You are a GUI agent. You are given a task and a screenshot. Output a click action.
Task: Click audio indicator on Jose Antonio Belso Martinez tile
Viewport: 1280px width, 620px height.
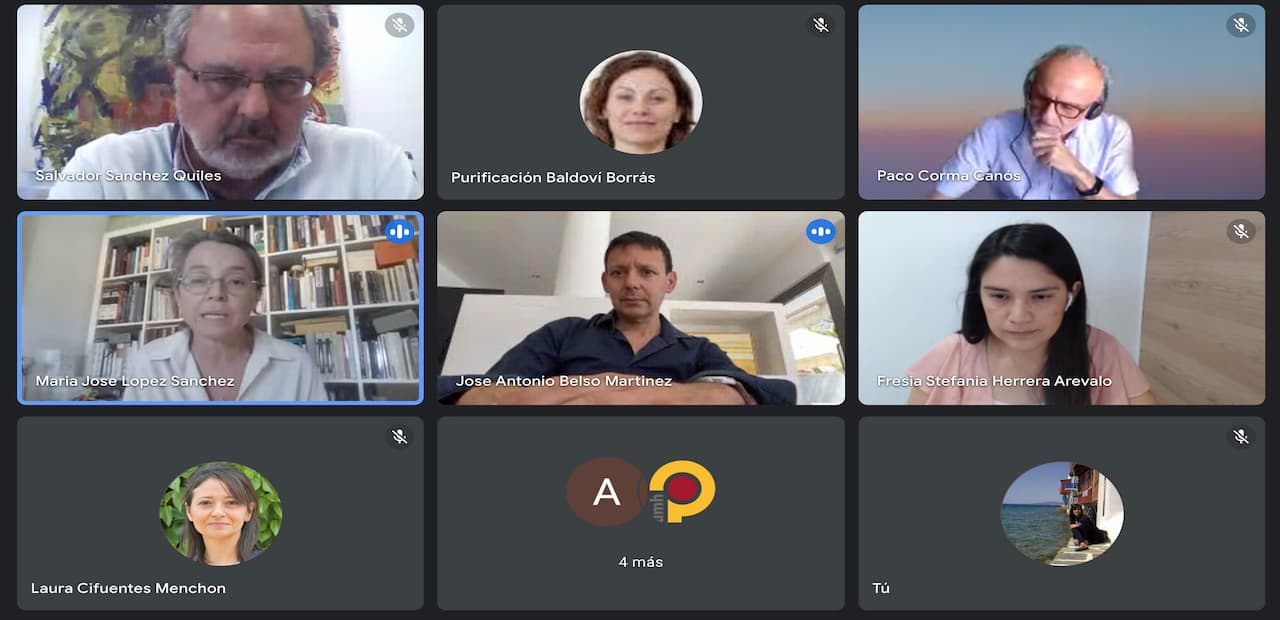[821, 232]
